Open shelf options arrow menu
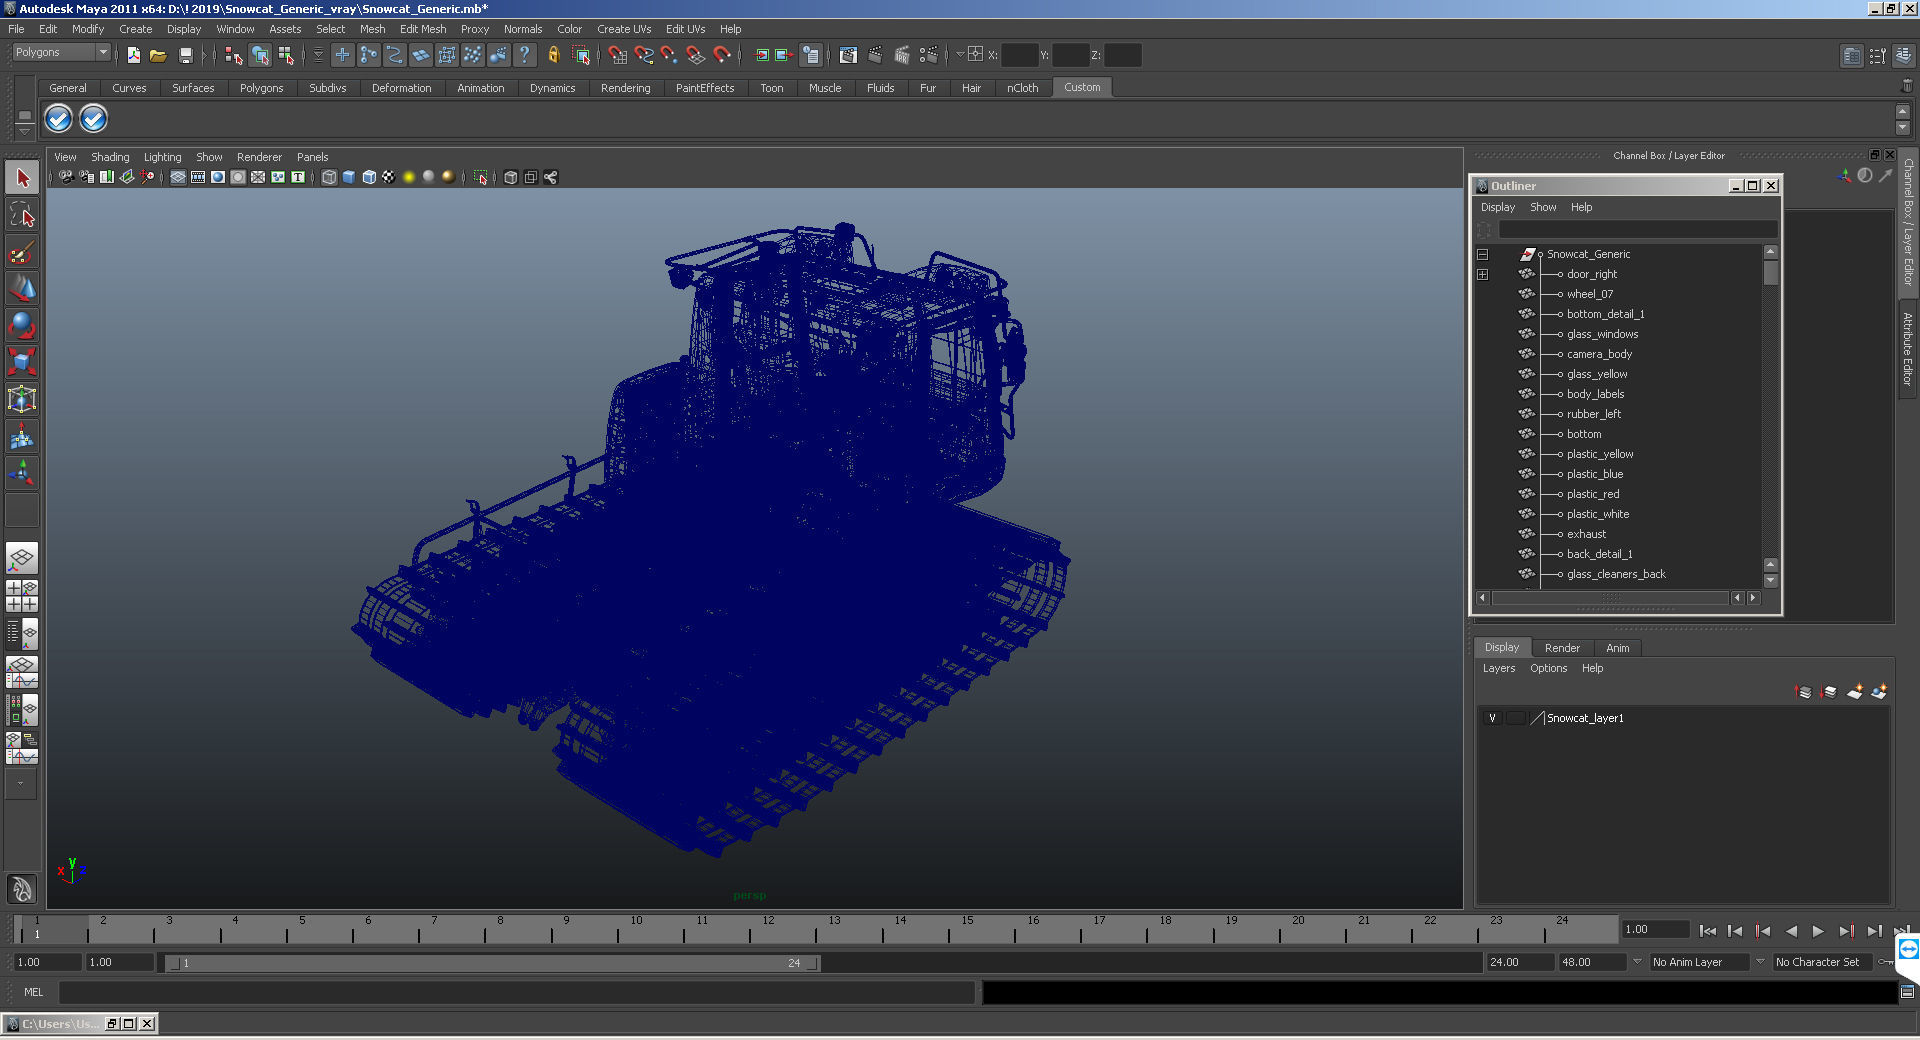The width and height of the screenshot is (1920, 1040). [x=25, y=133]
